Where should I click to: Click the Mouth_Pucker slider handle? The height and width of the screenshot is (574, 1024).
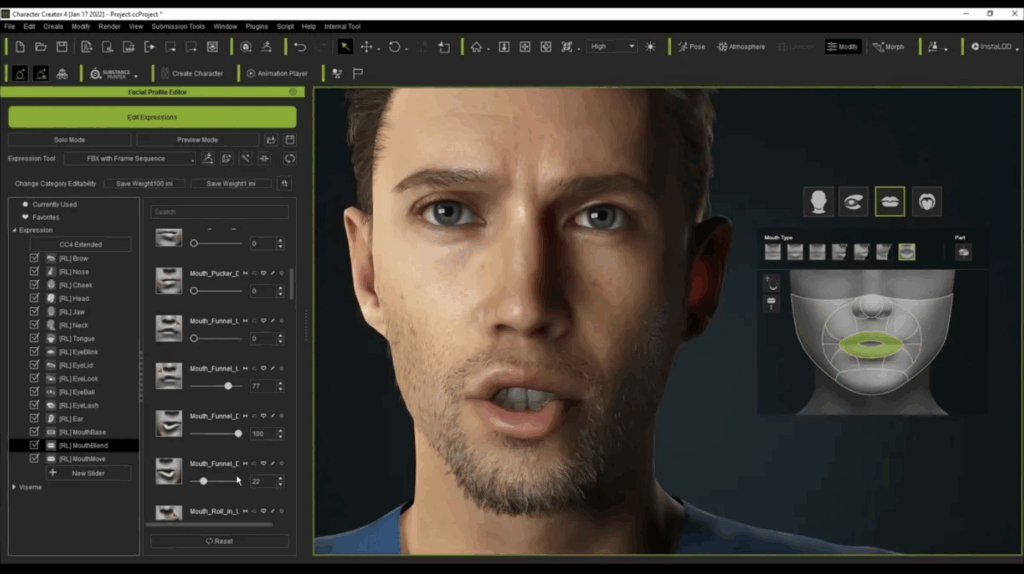point(194,291)
